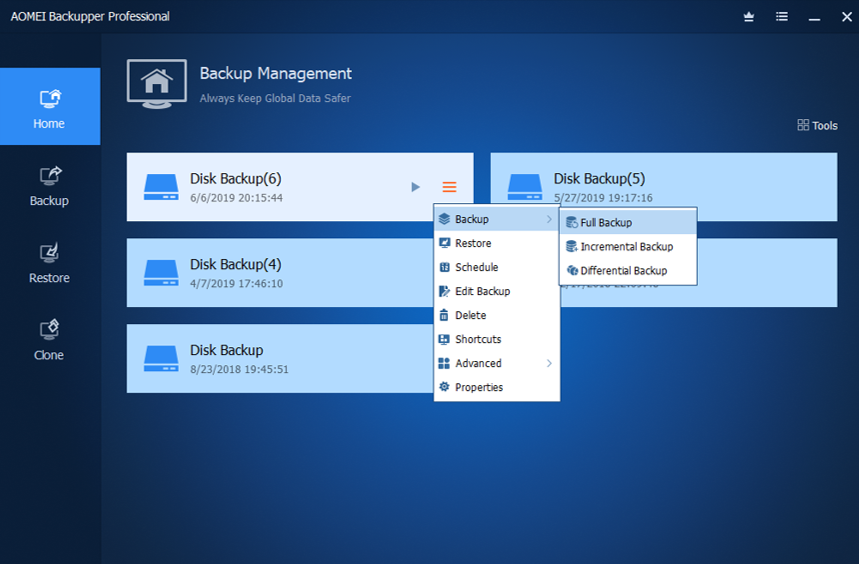Screen dimensions: 859x564
Task: Select Shortcuts menu entry
Action: (x=496, y=339)
